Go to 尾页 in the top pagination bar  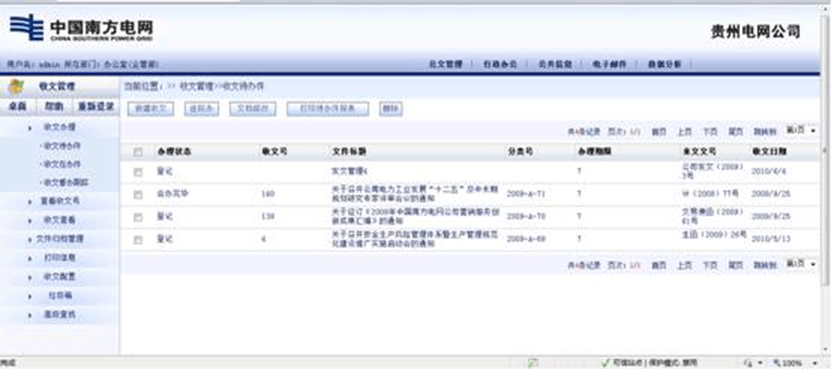pyautogui.click(x=736, y=131)
